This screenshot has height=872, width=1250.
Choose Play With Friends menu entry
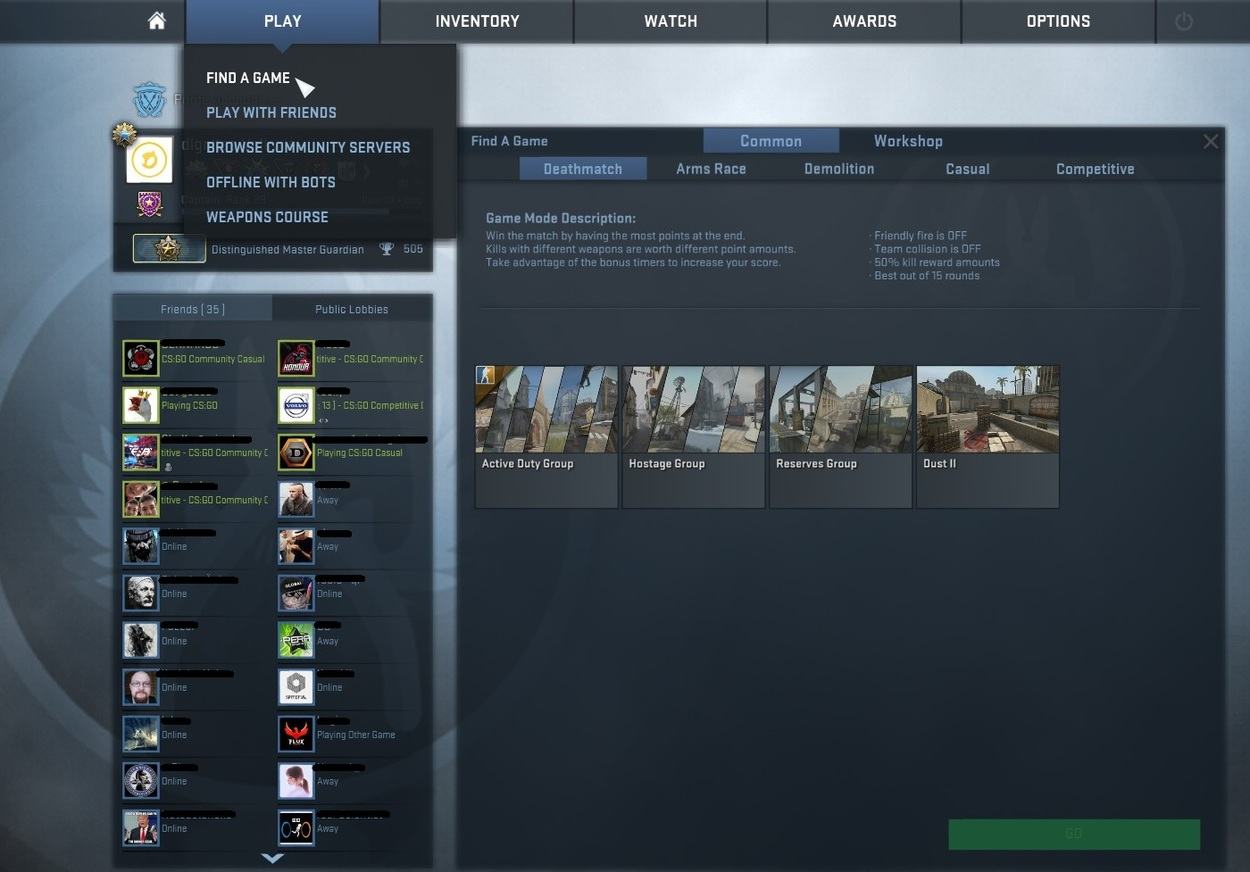tap(271, 113)
